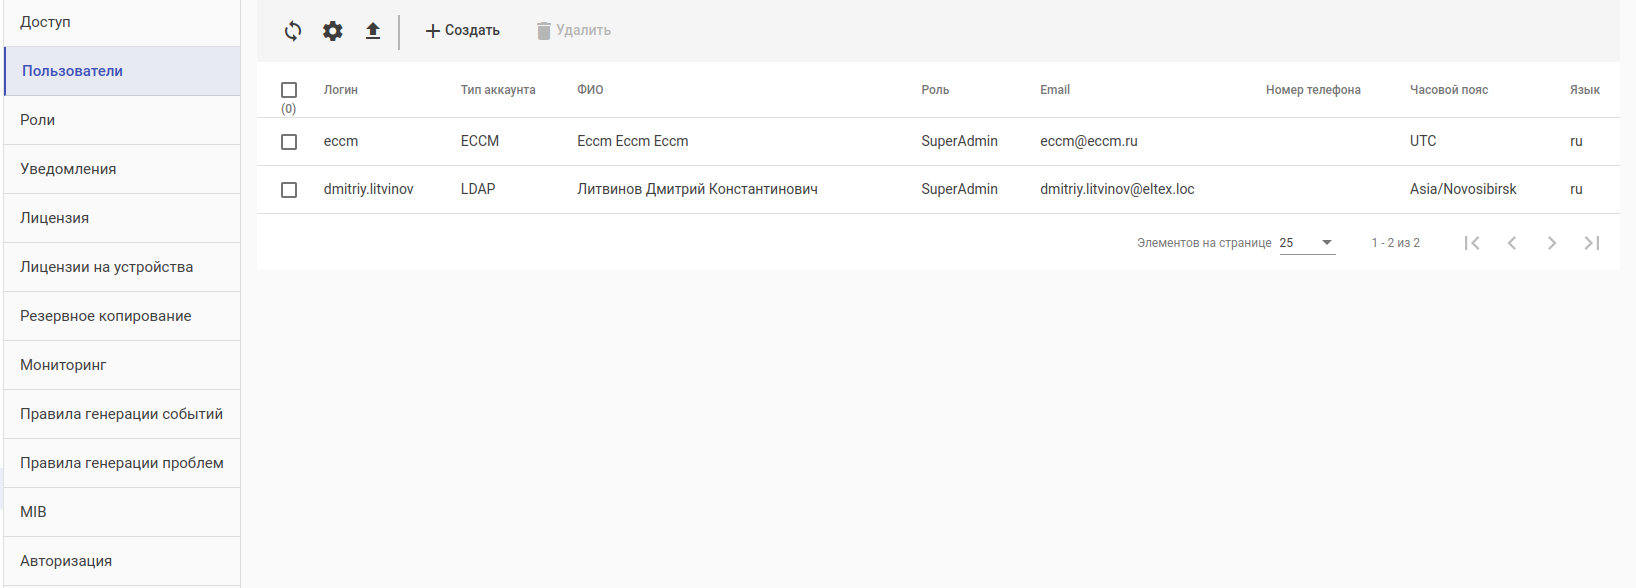Open Авторизация settings in sidebar
1636x588 pixels.
click(x=66, y=561)
